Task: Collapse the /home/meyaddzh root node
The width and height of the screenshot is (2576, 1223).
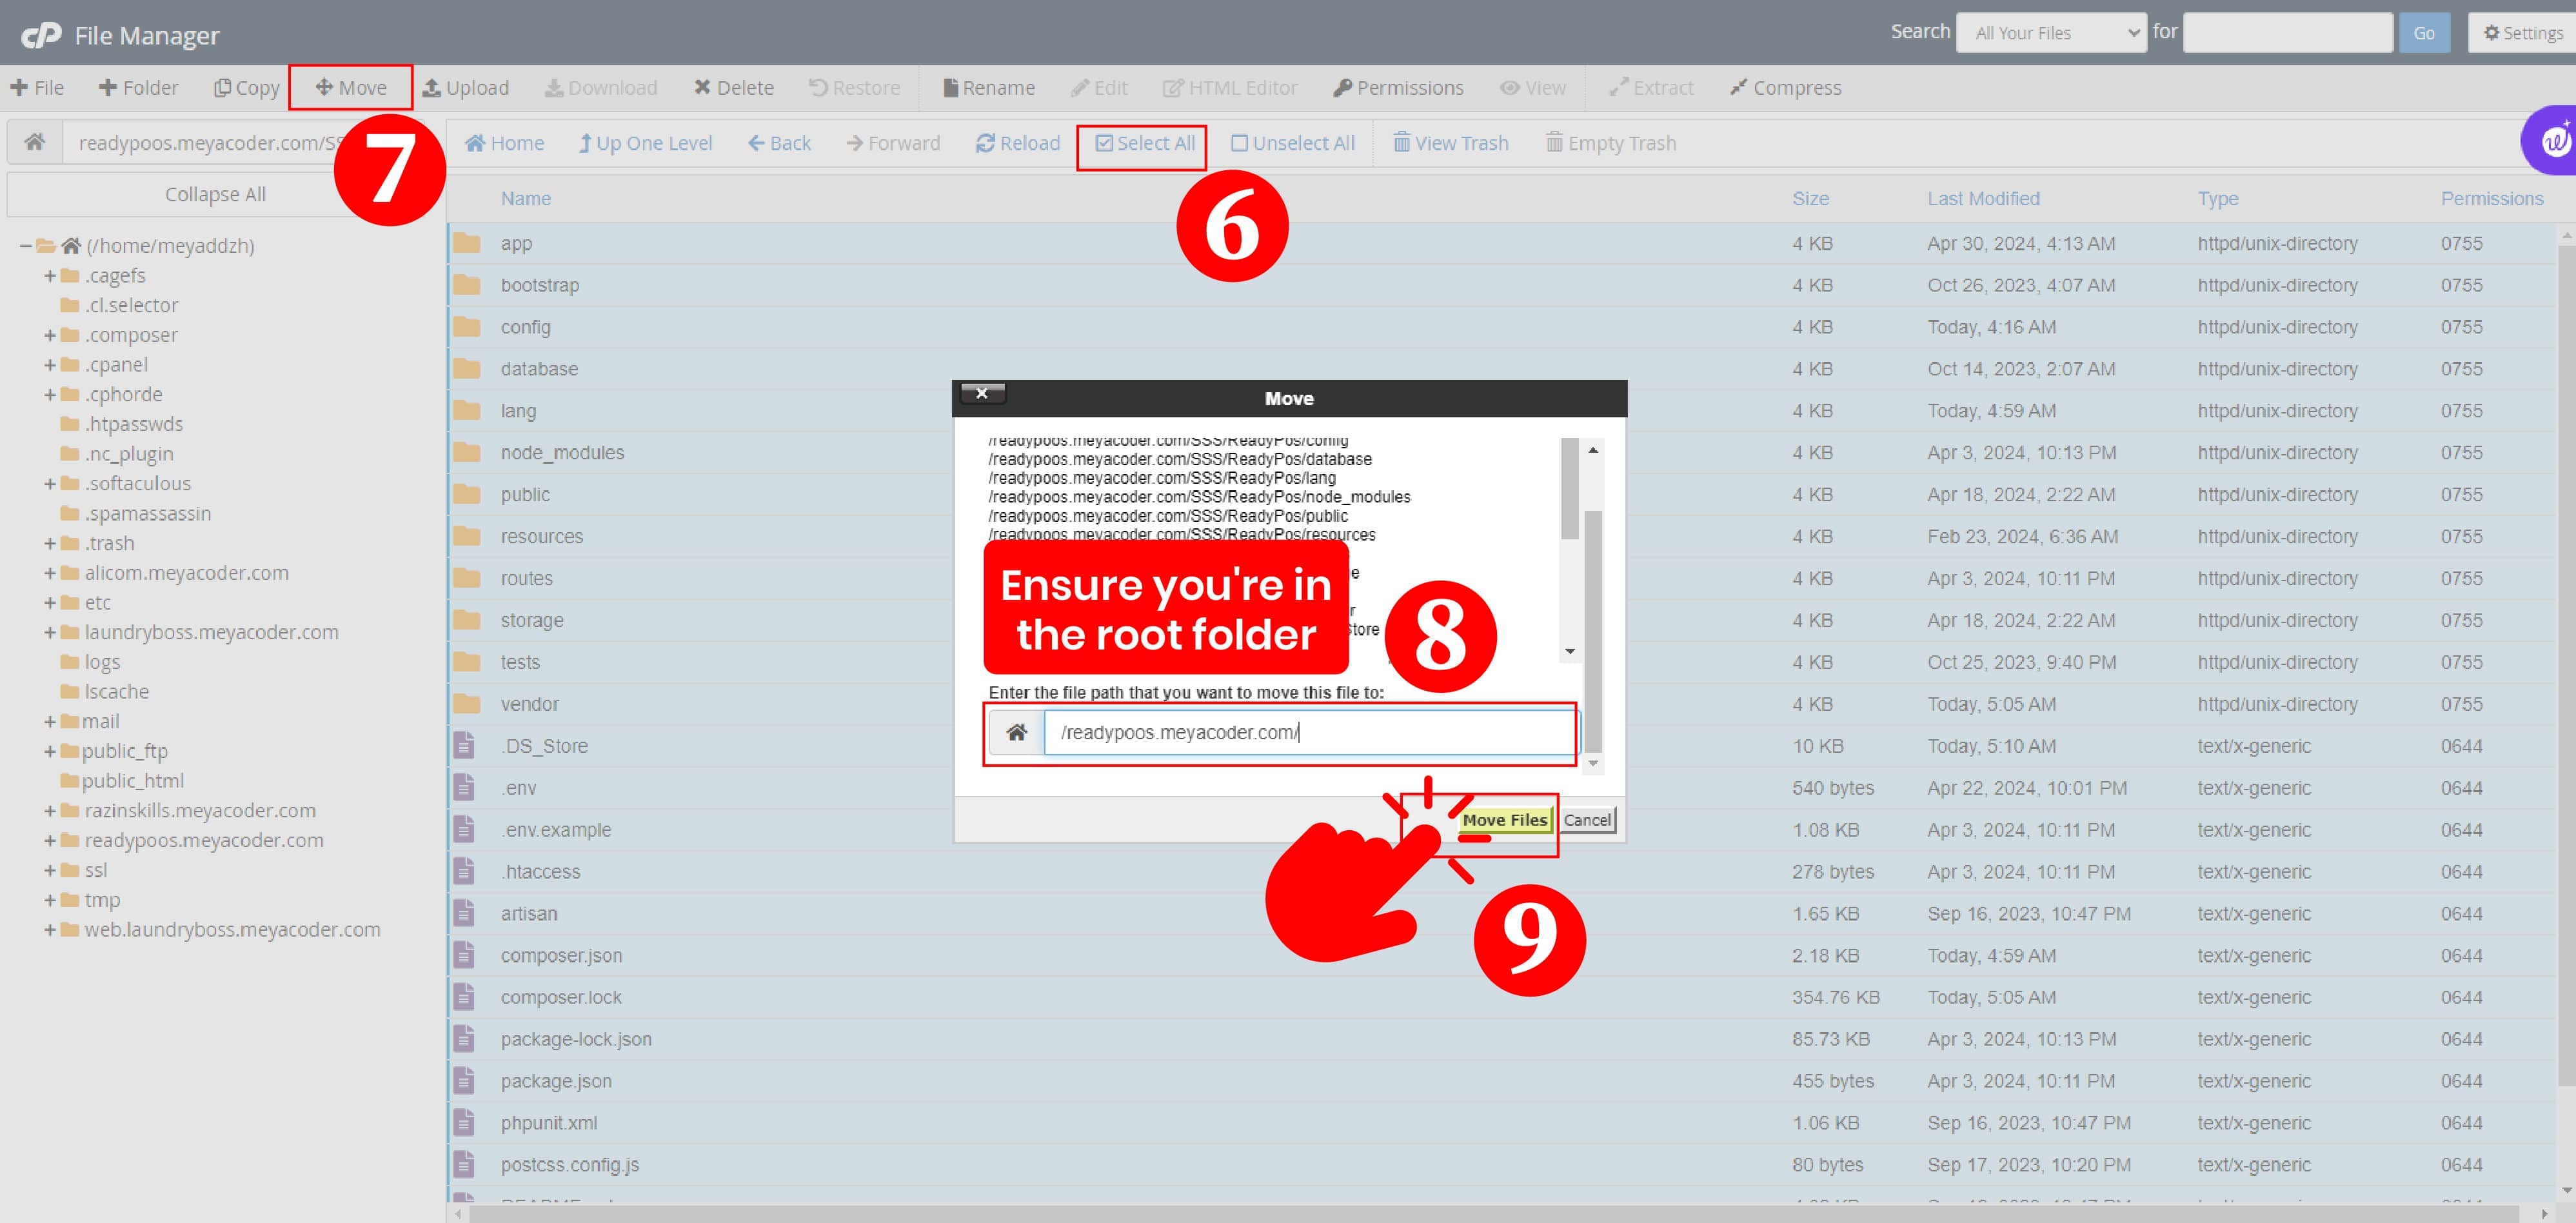Action: pyautogui.click(x=26, y=246)
